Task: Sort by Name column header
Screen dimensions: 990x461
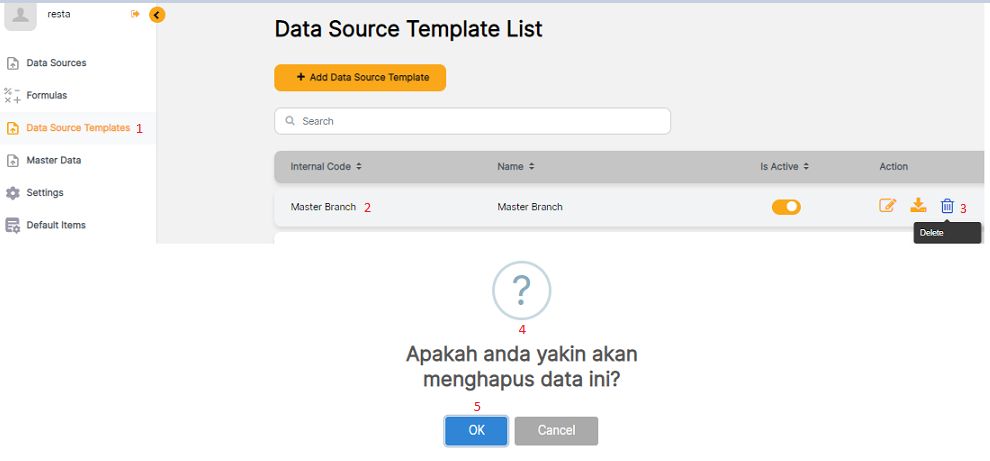Action: [x=515, y=166]
